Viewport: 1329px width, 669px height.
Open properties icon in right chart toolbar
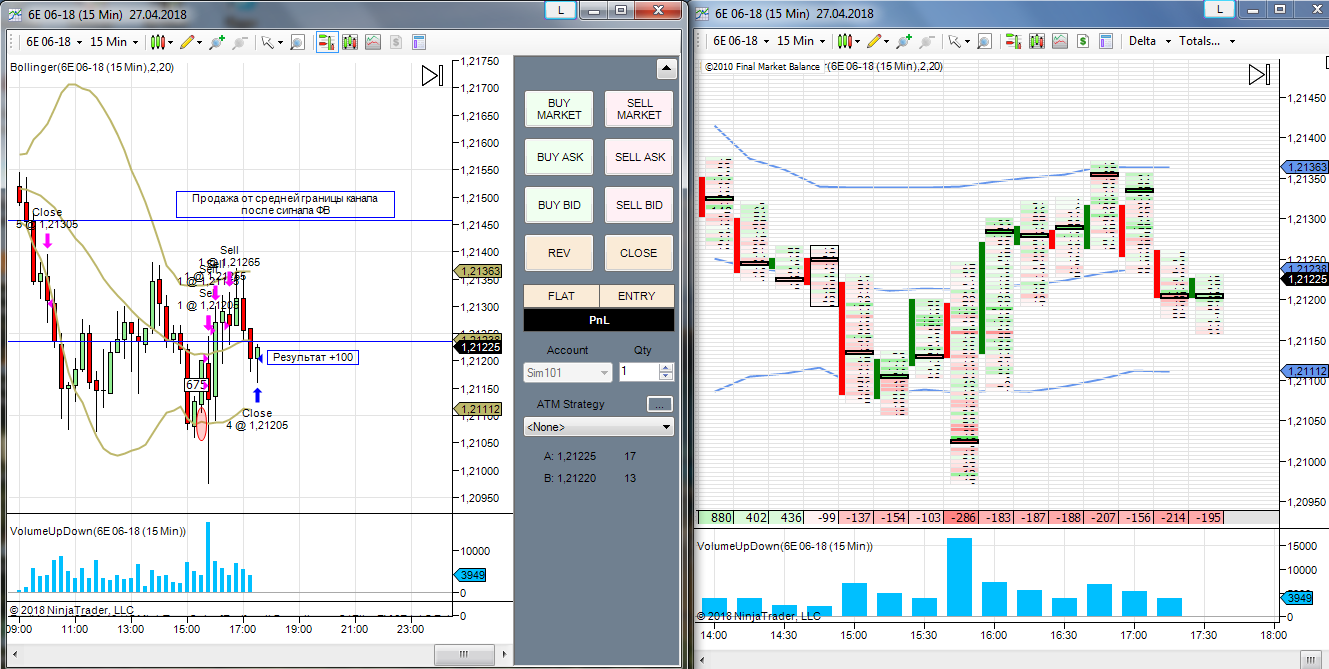coord(1107,42)
